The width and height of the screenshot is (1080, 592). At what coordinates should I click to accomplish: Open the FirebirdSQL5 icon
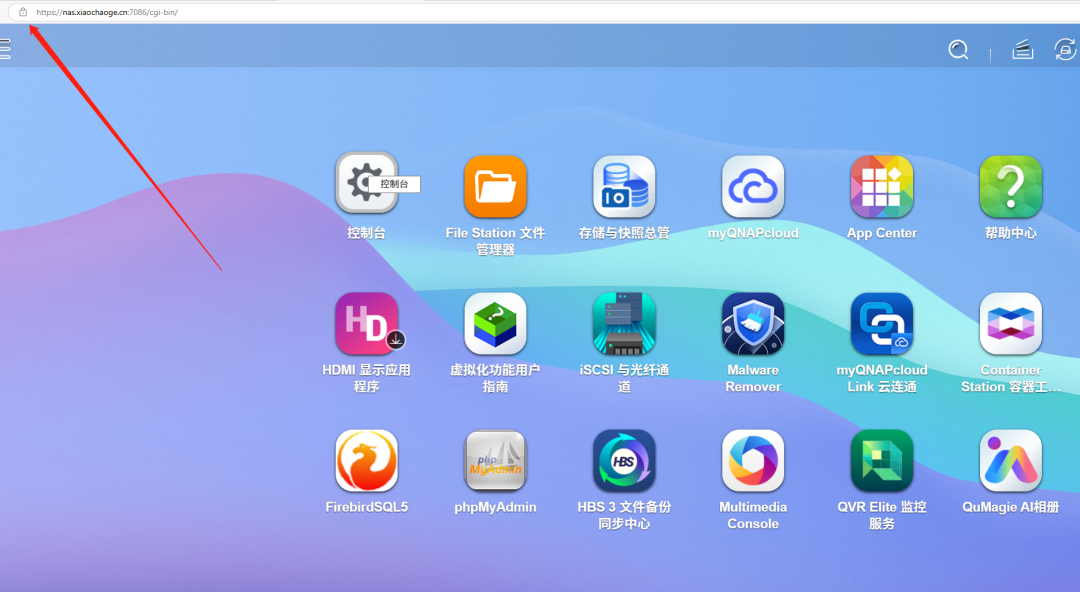pos(366,460)
